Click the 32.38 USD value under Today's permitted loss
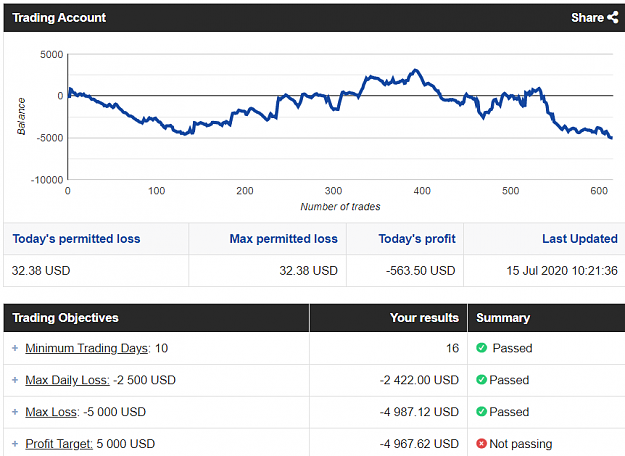The image size is (625, 456). coord(41,271)
